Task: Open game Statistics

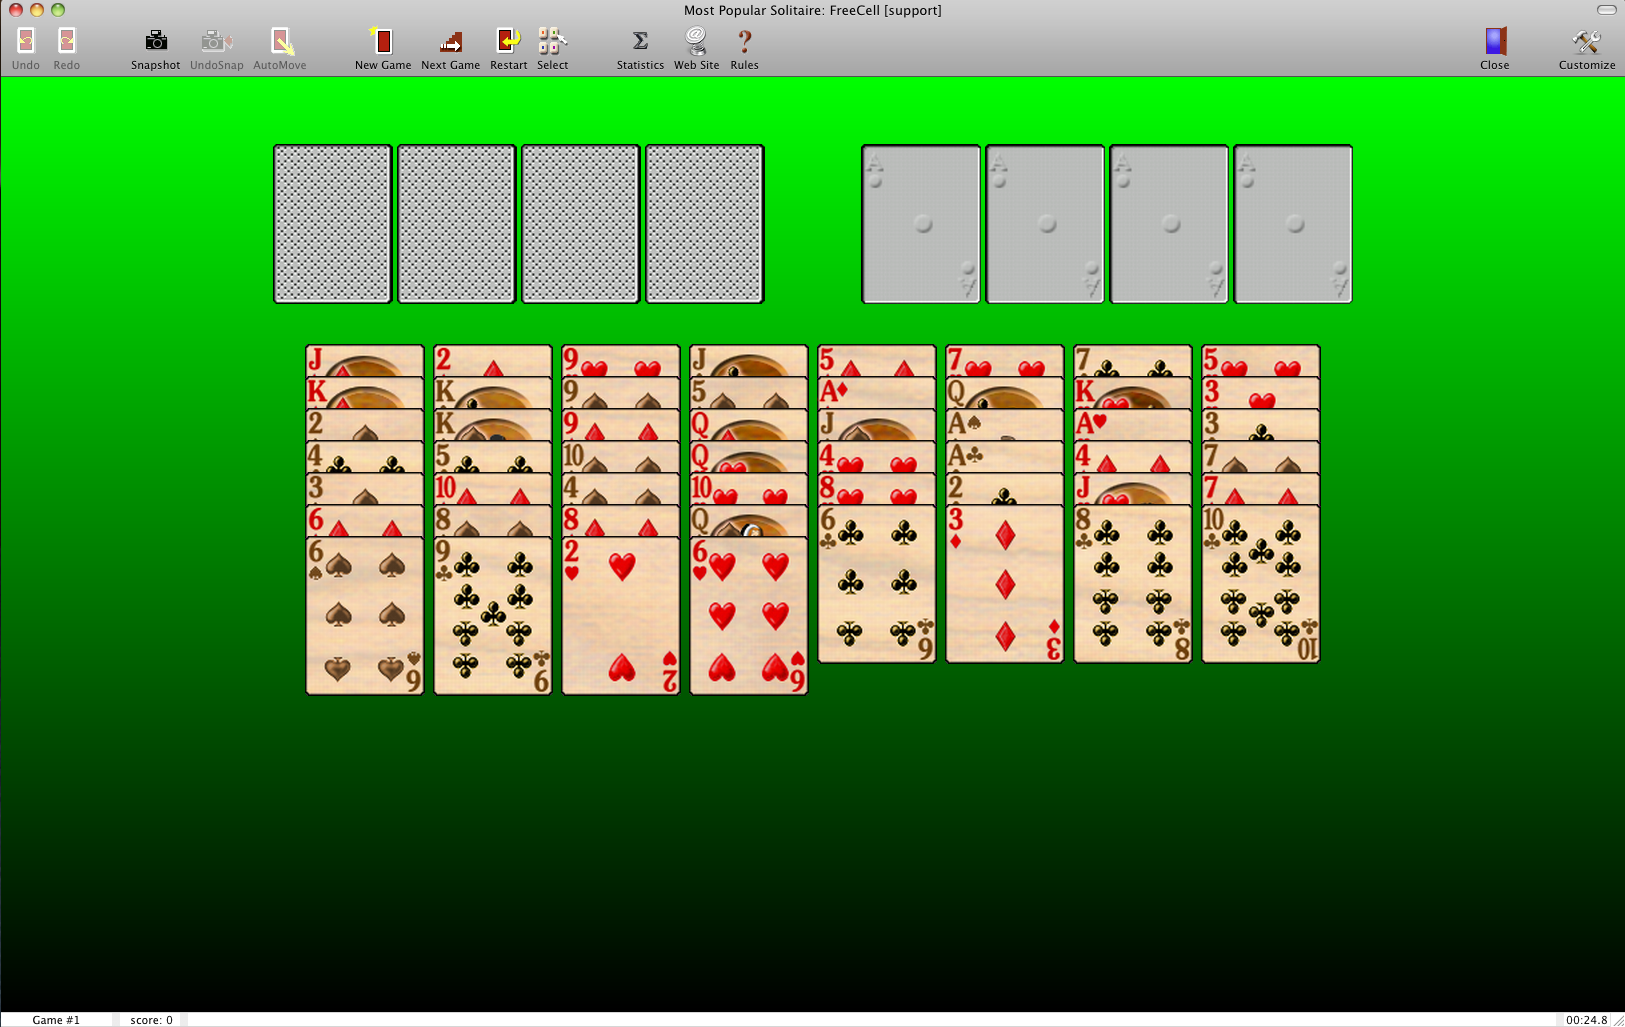Action: pos(640,42)
